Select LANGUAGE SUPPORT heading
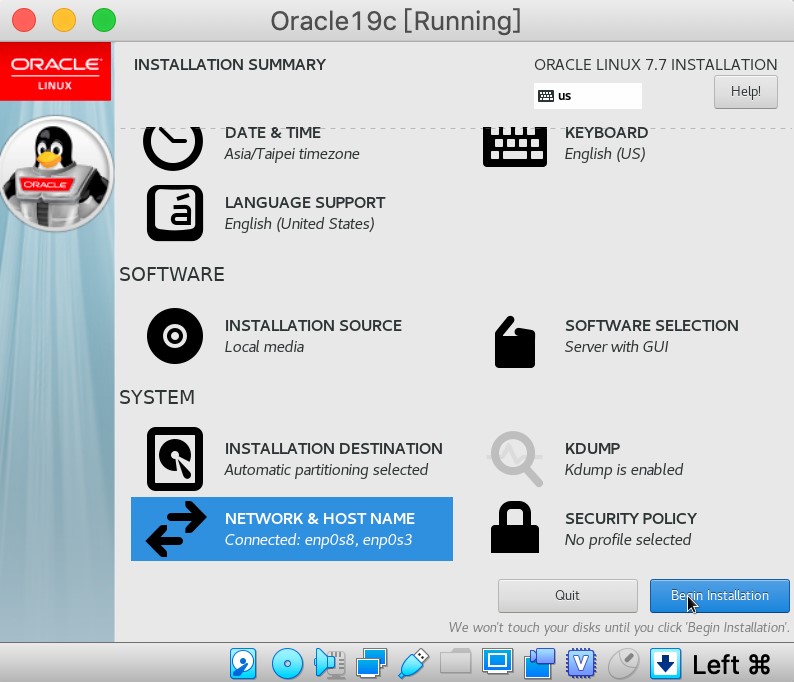Screen dimensions: 794x682 [x=305, y=203]
